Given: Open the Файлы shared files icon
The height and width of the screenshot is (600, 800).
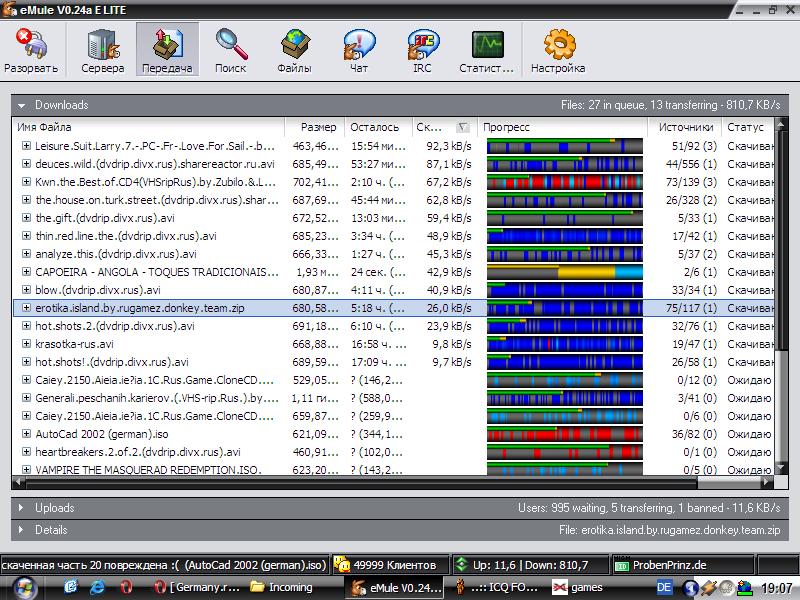Looking at the screenshot, I should tap(295, 44).
